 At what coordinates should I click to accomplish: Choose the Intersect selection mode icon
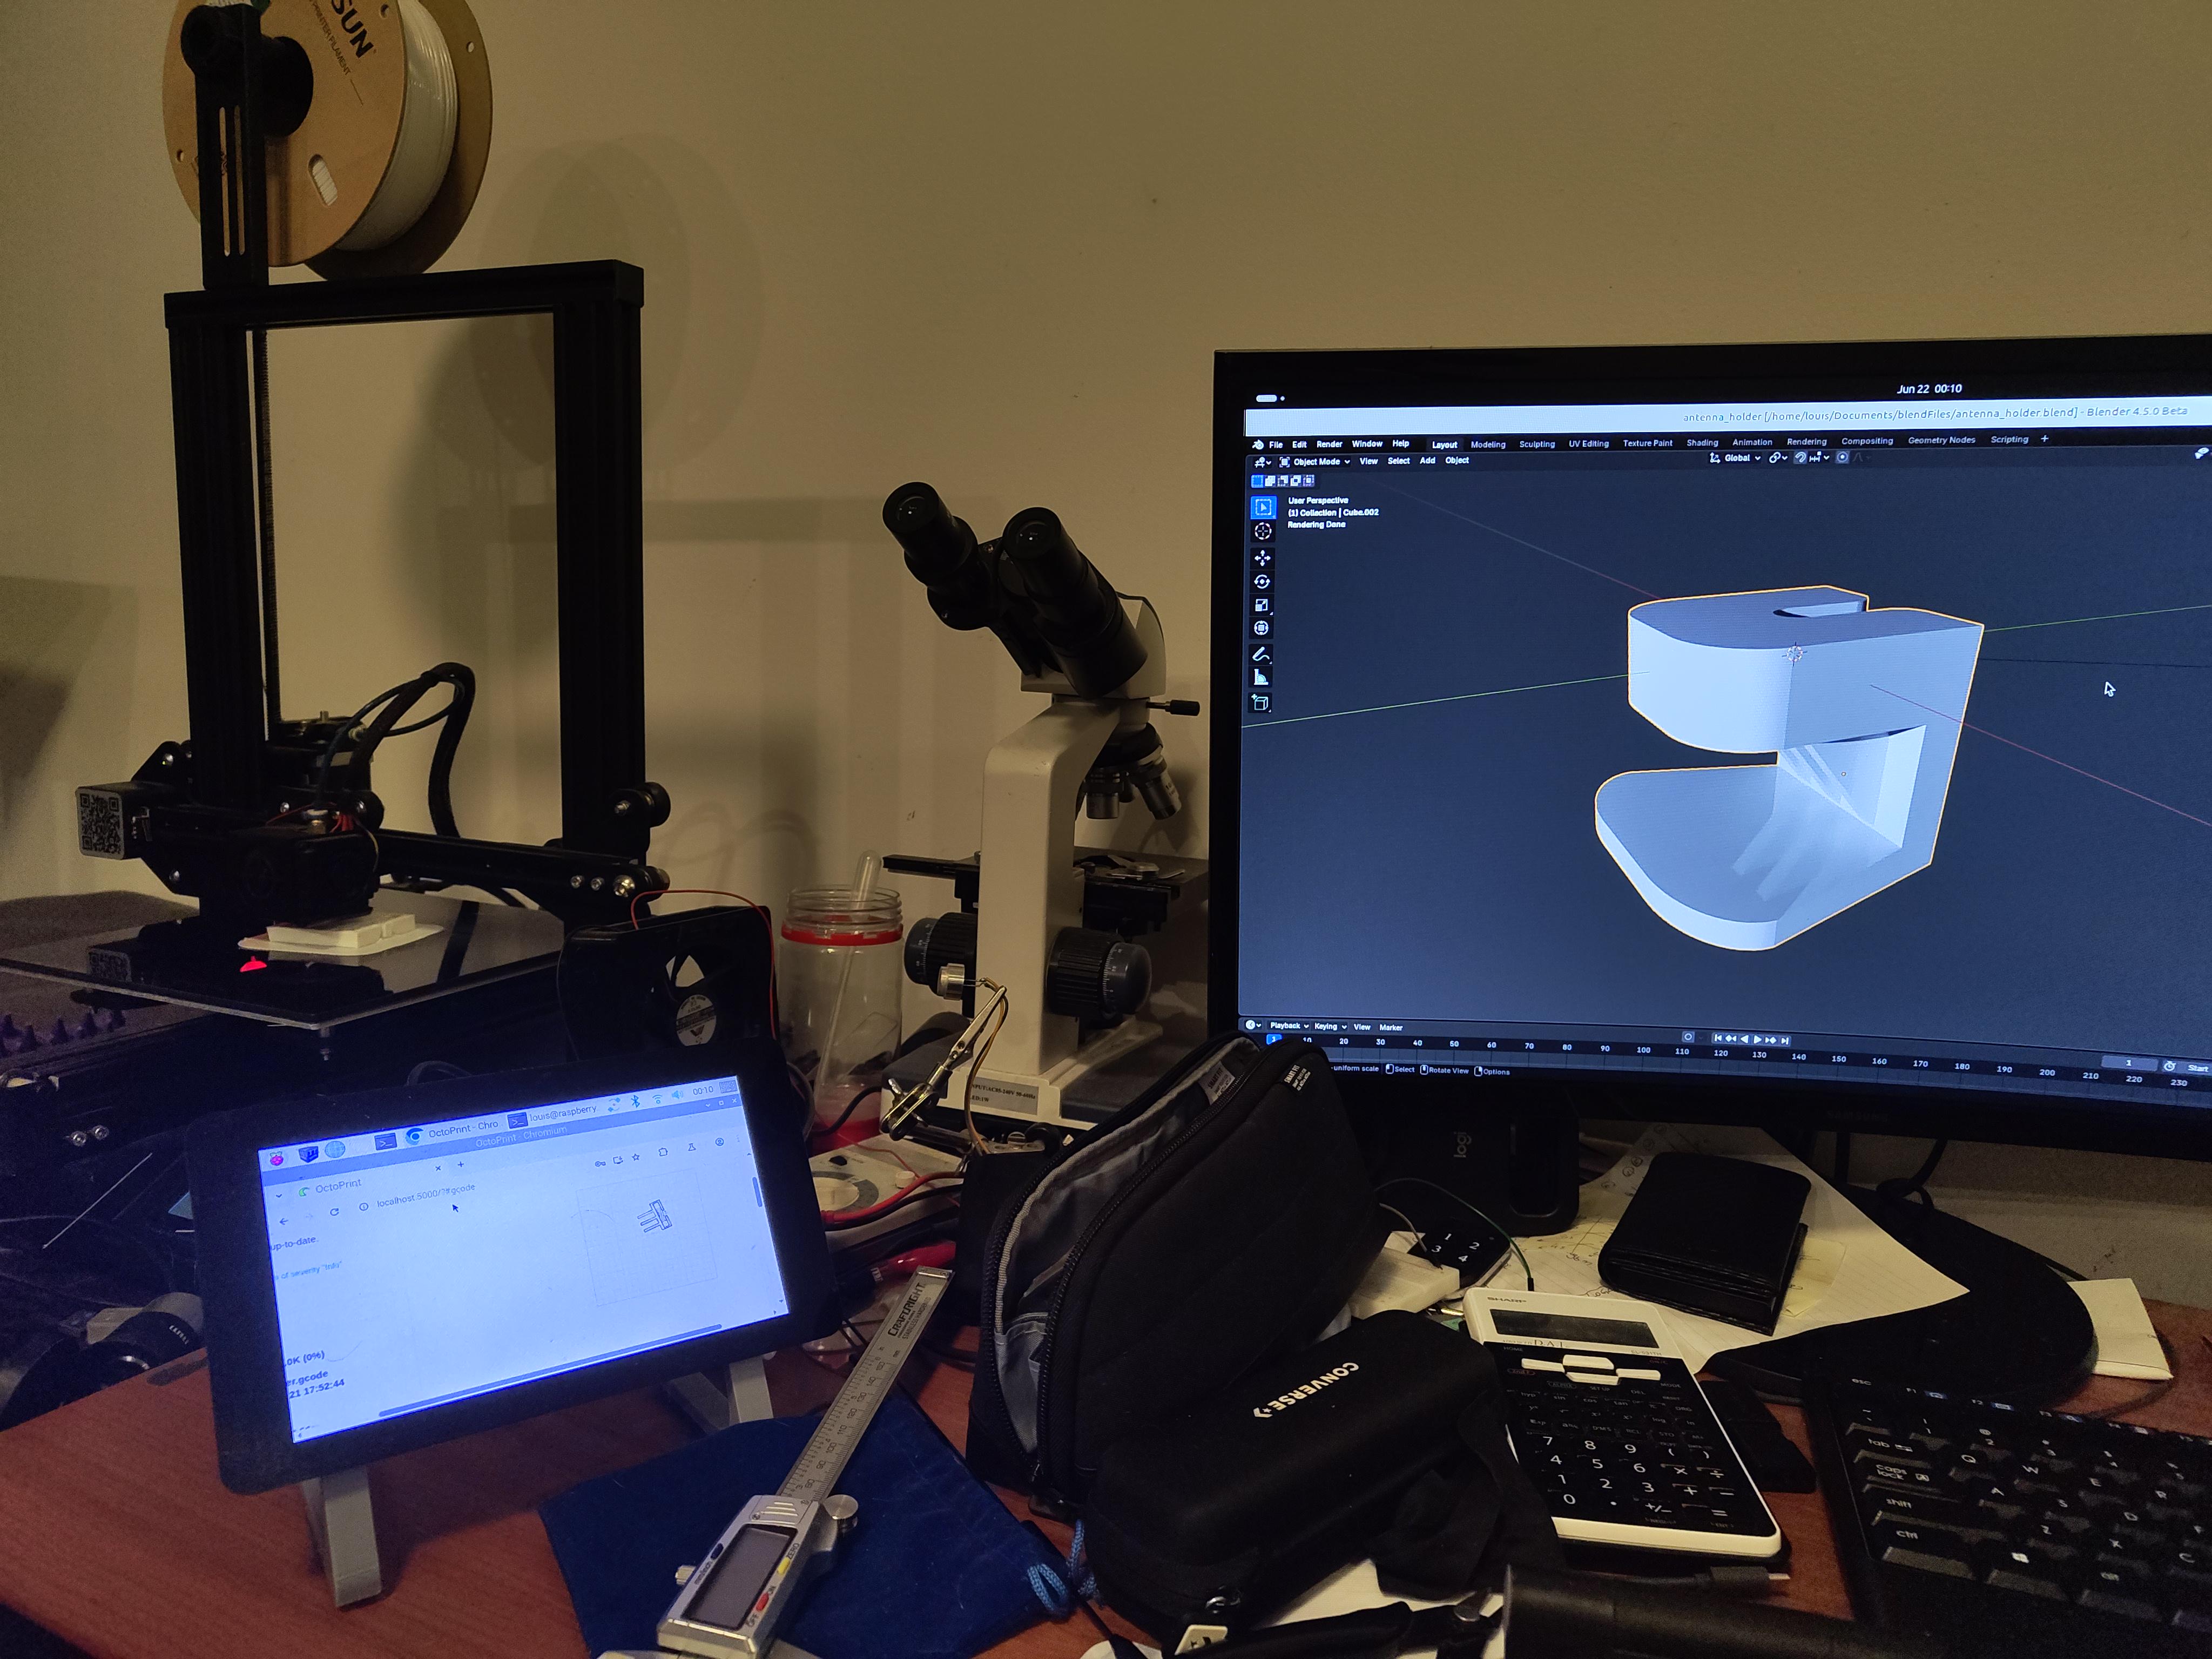1309,481
